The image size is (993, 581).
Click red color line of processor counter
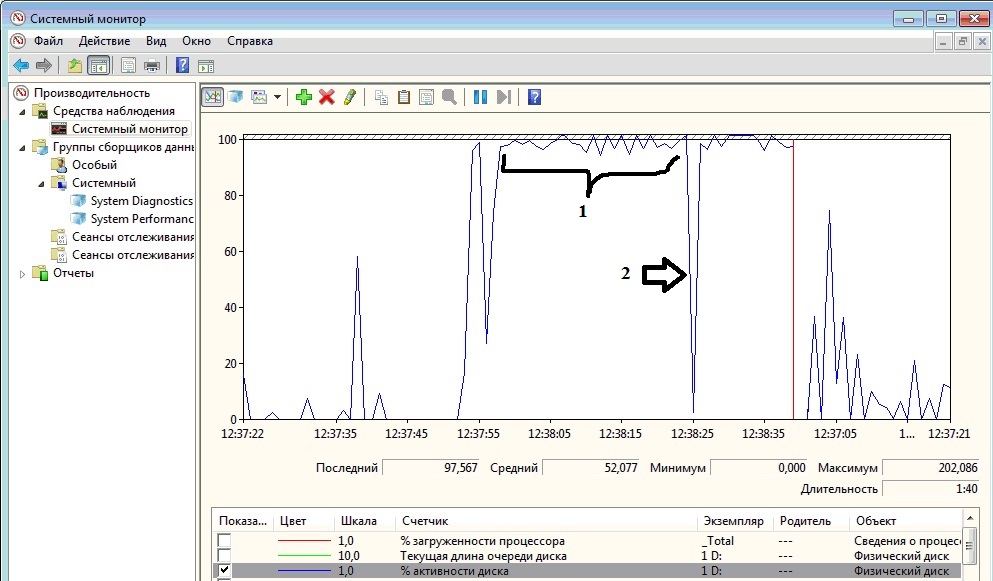(x=304, y=540)
